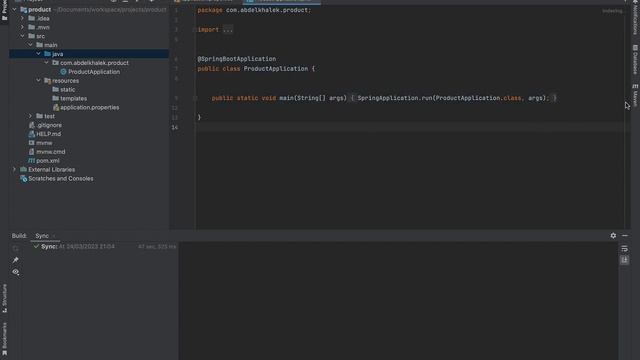The height and width of the screenshot is (360, 640).
Task: Open pom.xml file
Action: pos(47,161)
